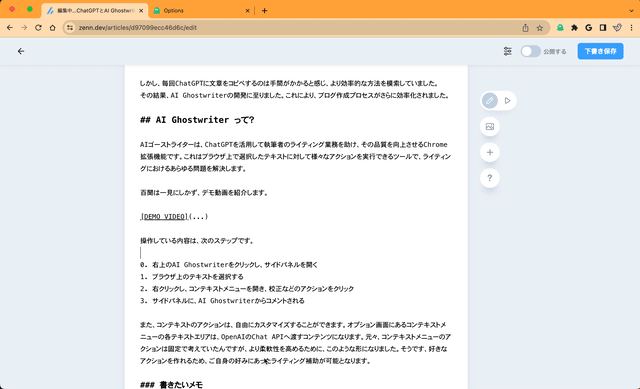Open a new browser tab
Viewport: 640px width, 389px height.
coord(264,11)
